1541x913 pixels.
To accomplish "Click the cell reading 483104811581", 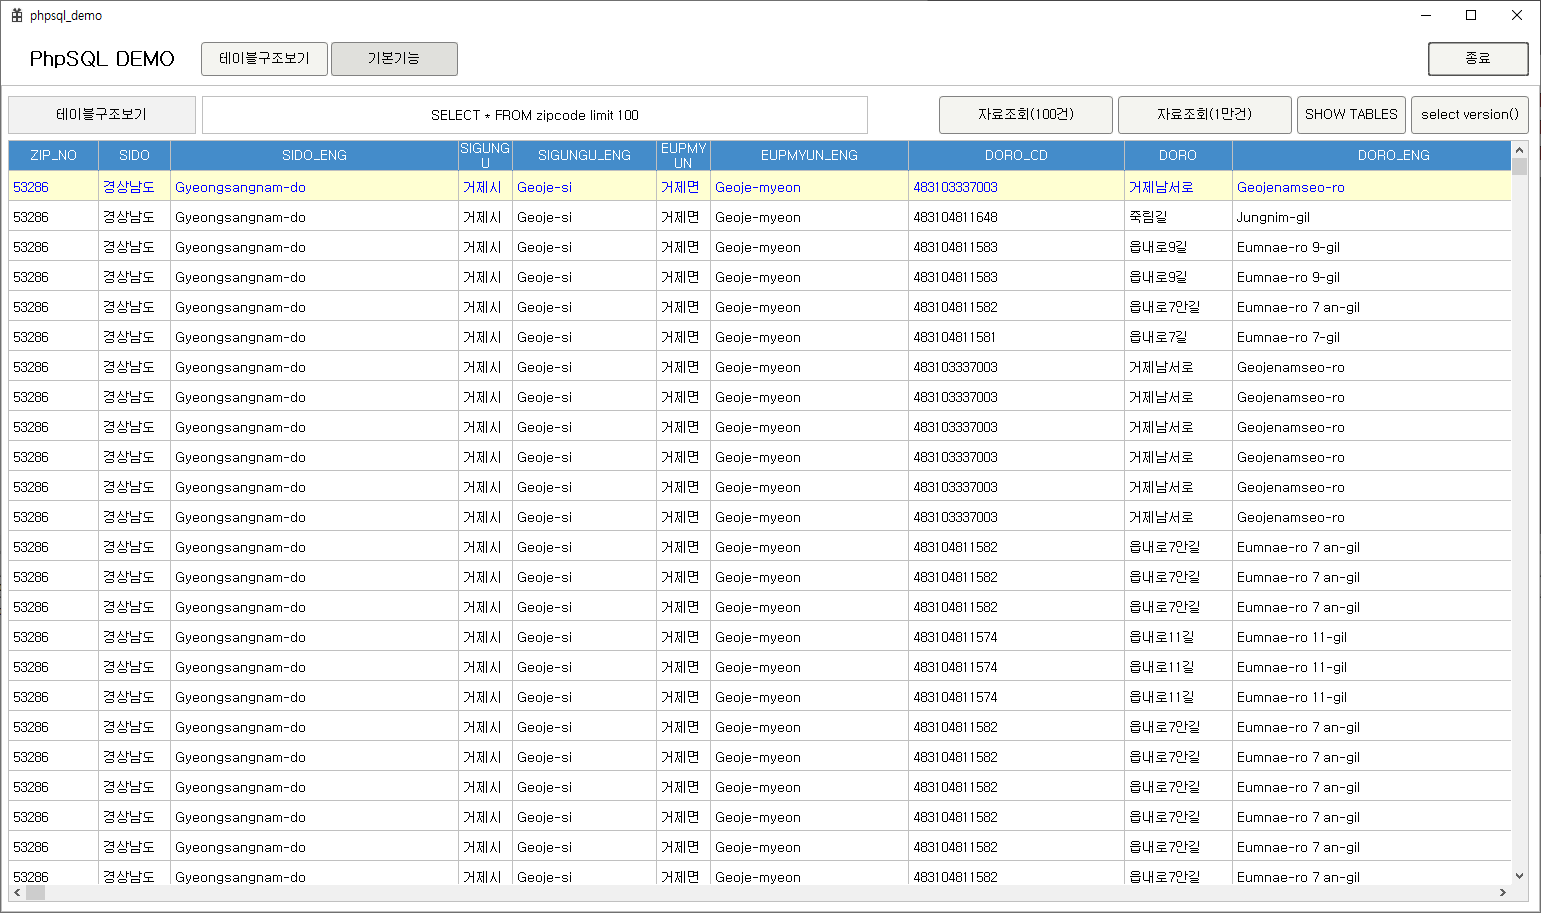I will pyautogui.click(x=1016, y=337).
